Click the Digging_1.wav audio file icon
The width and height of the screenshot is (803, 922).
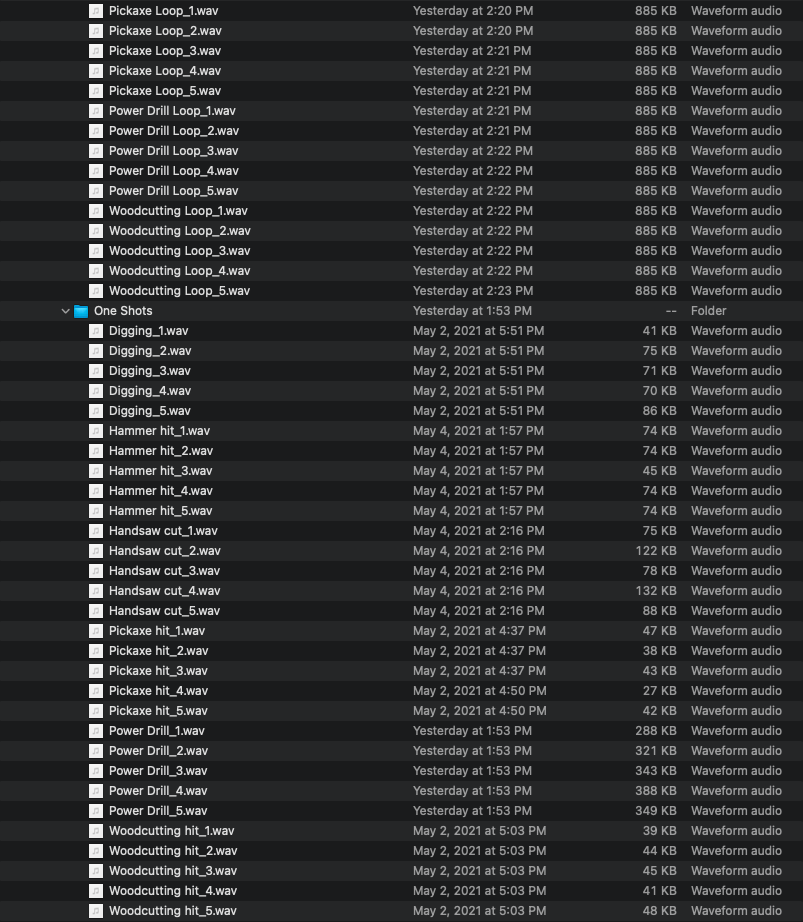(96, 331)
